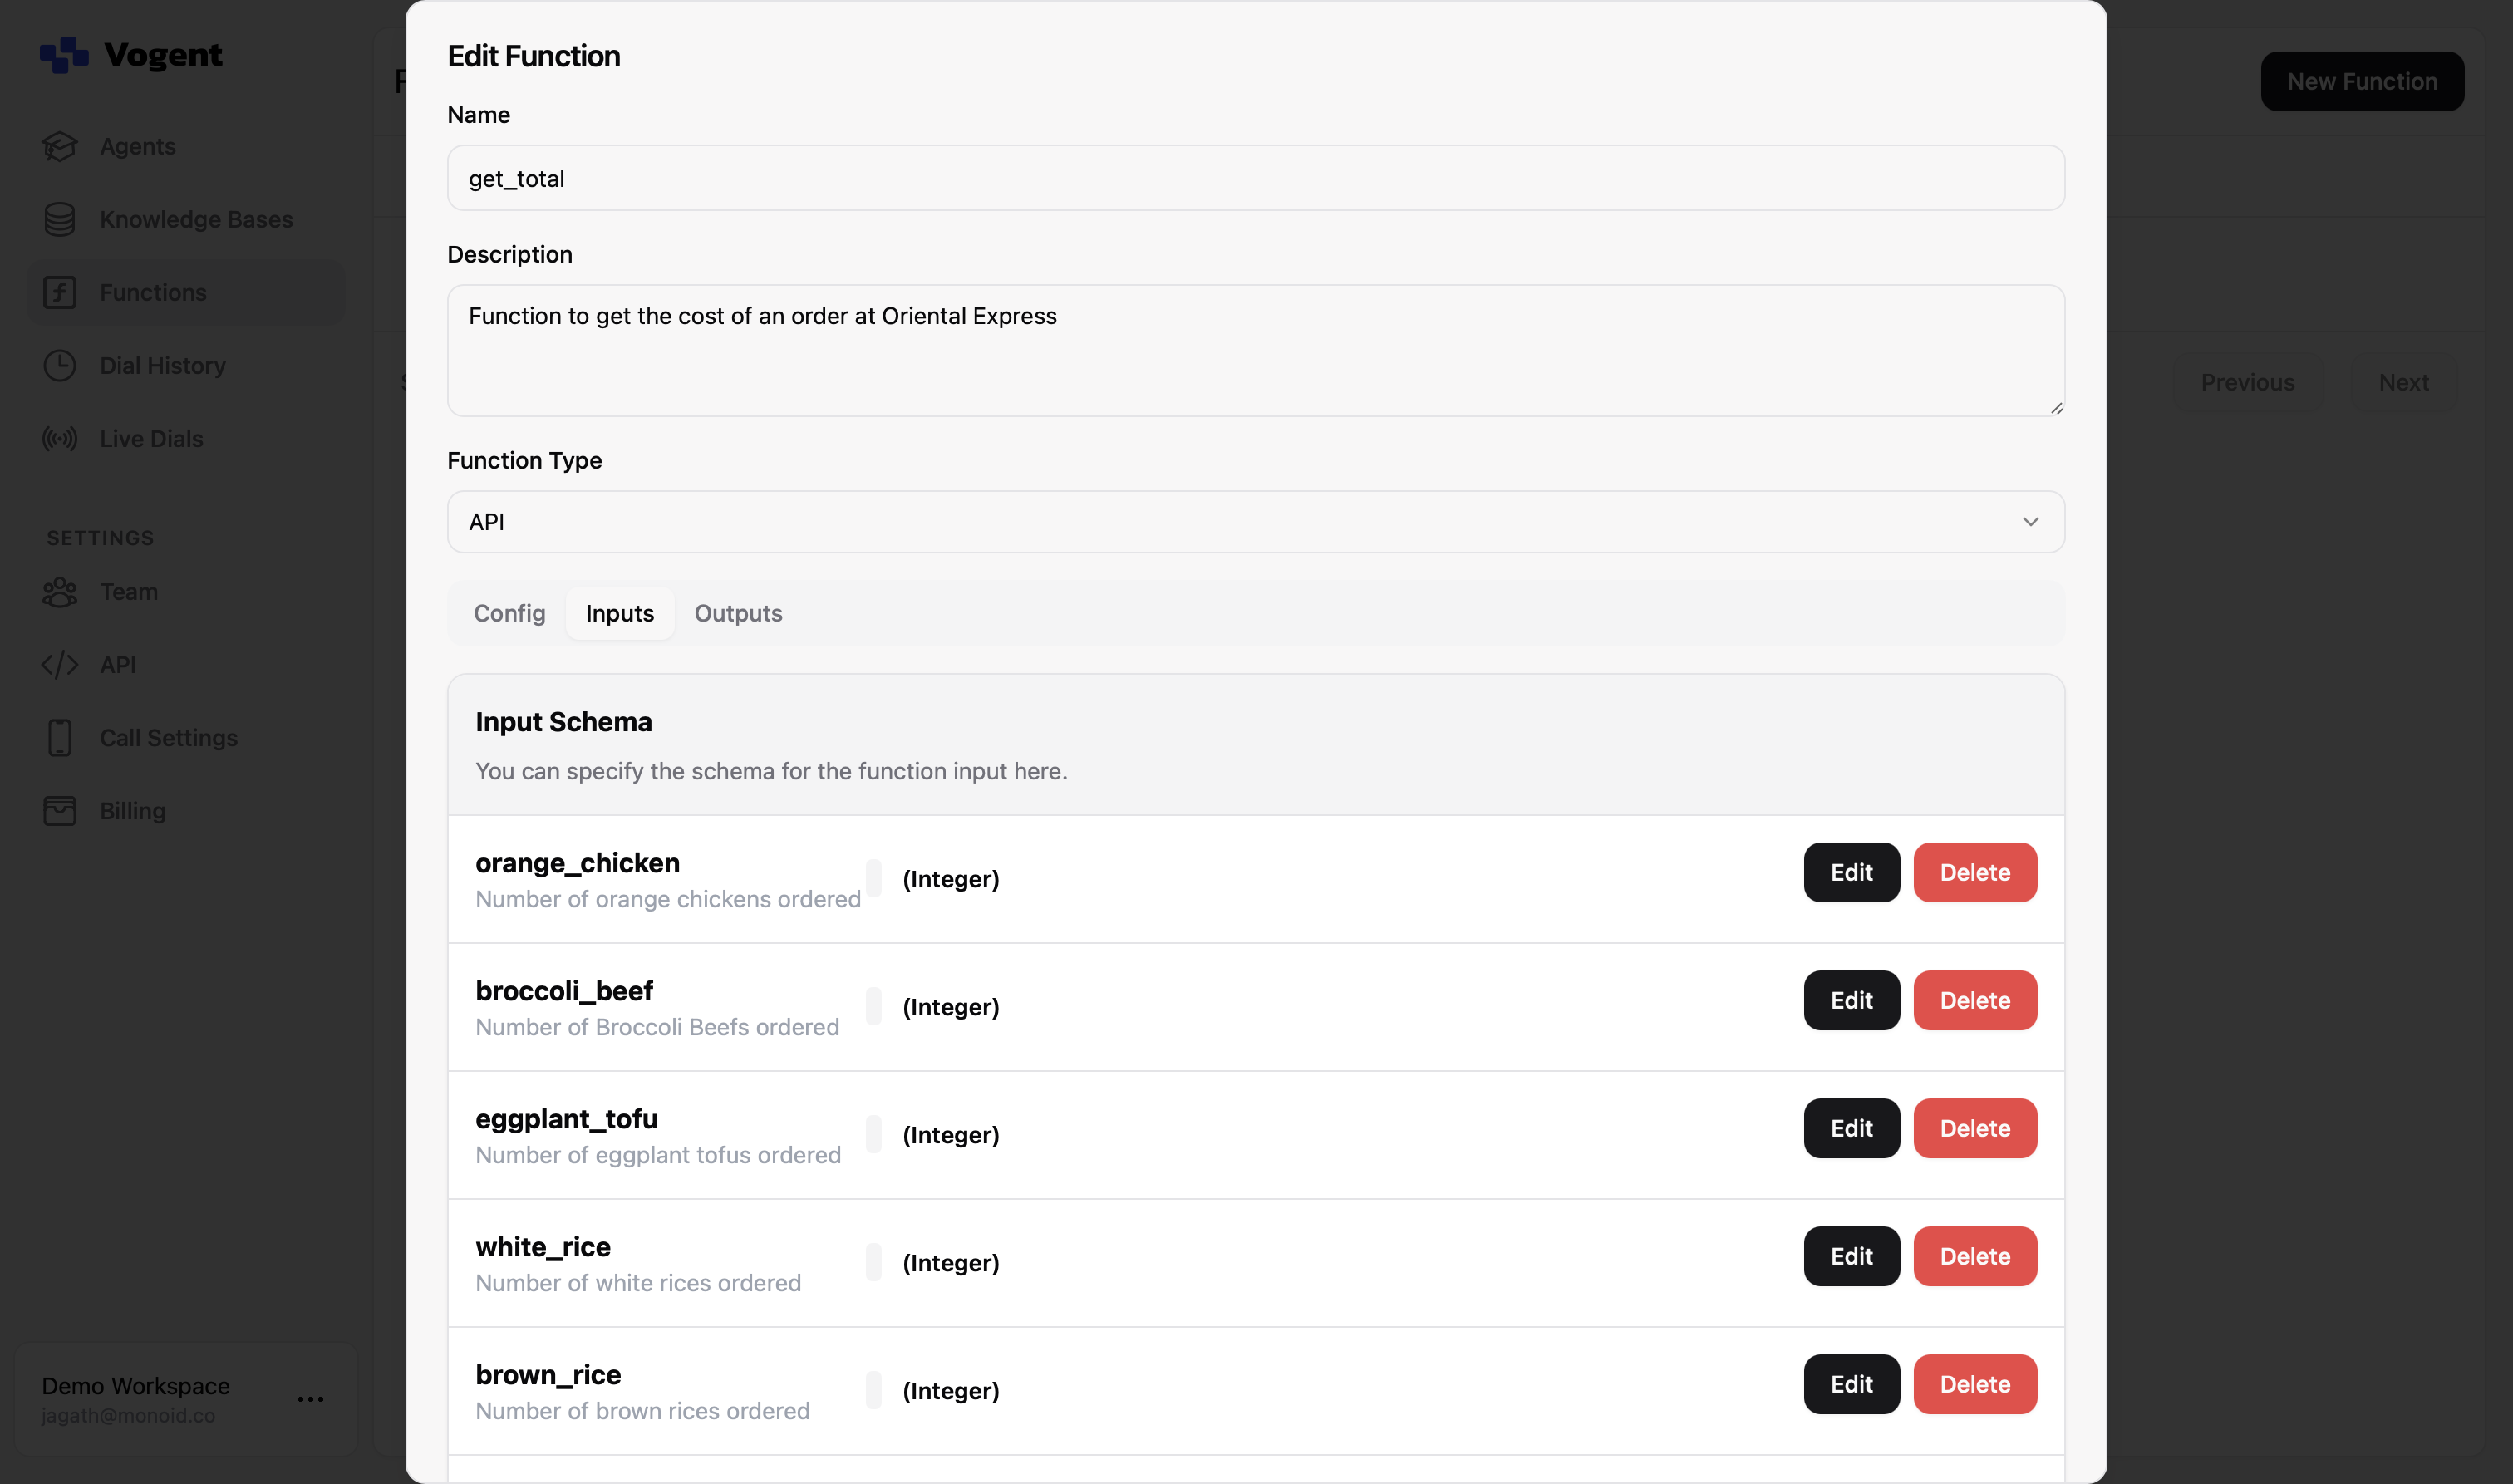Click the Live Dials broadcast icon
2513x1484 pixels.
[59, 438]
